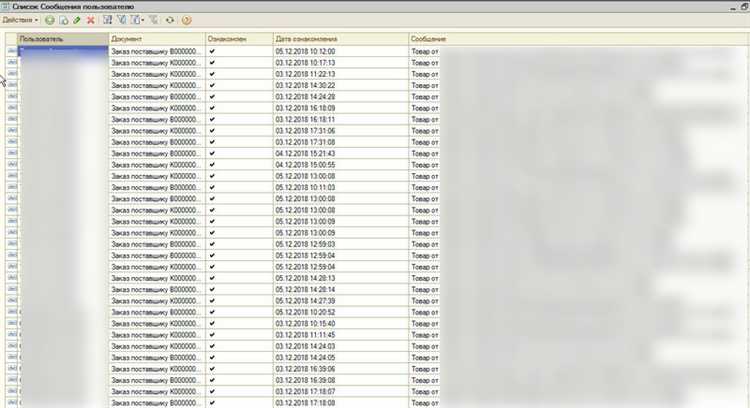
Task: Click the Copy item toolbar icon
Action: point(64,20)
